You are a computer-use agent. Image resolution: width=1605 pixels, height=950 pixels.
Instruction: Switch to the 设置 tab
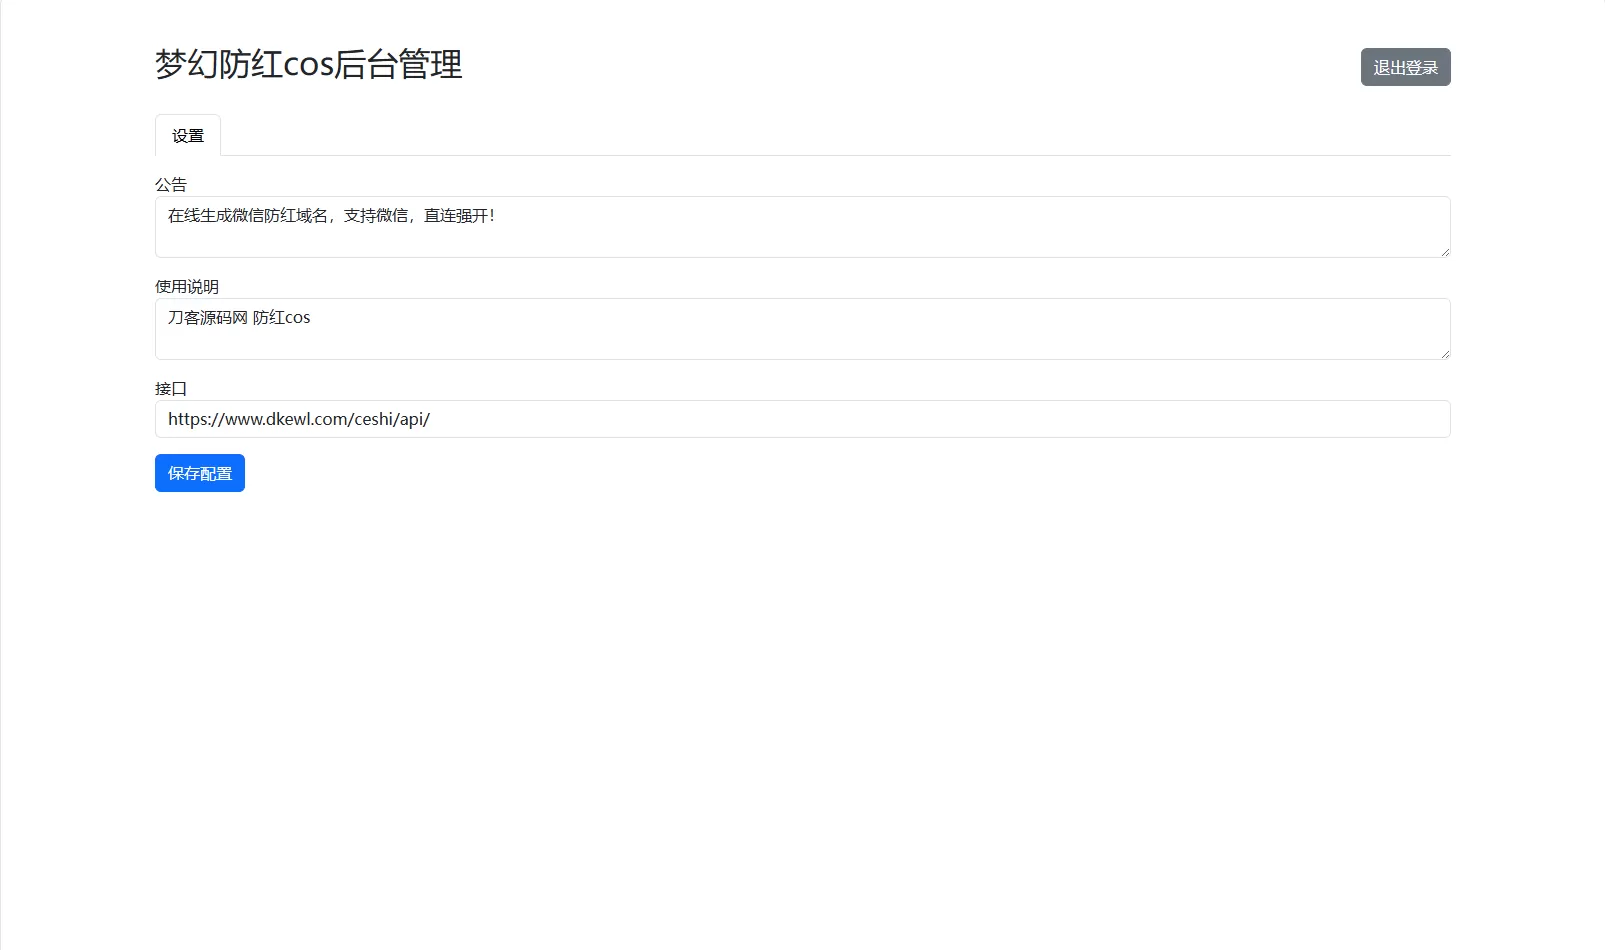click(x=187, y=134)
